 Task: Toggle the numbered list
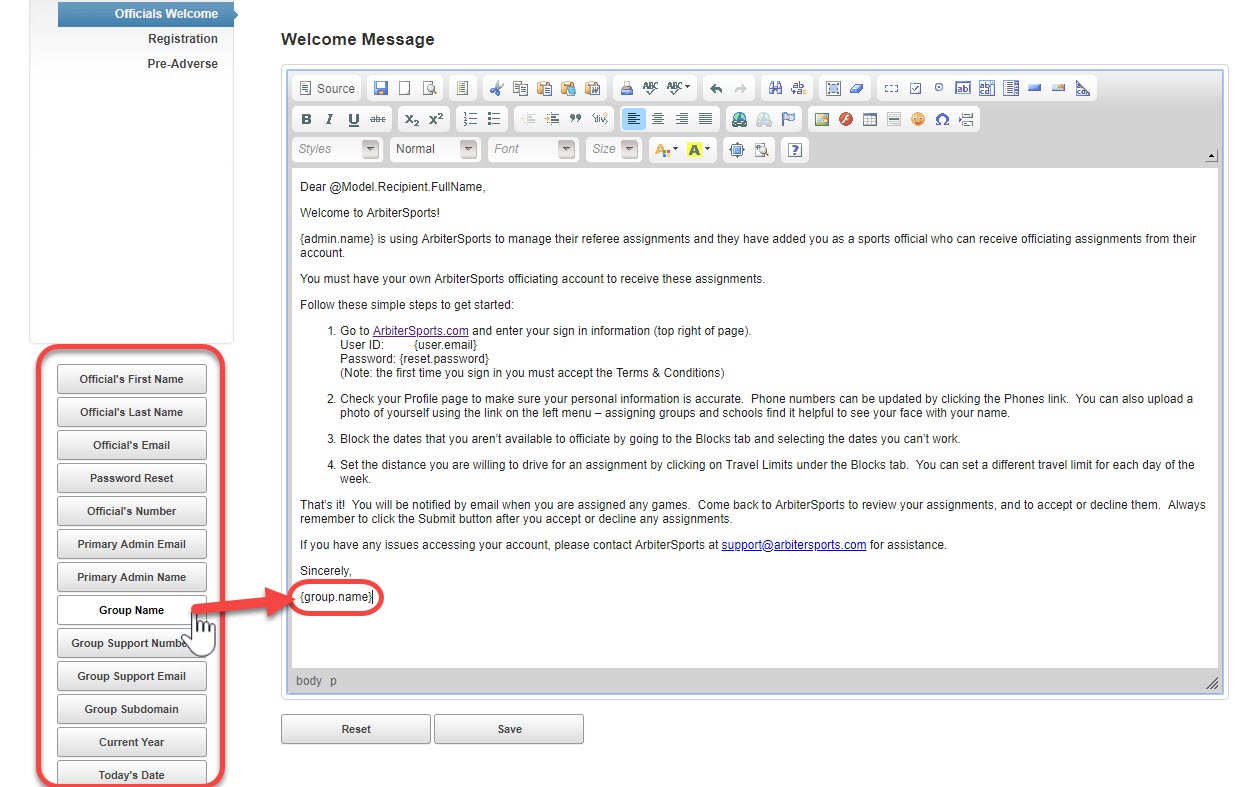[x=470, y=119]
